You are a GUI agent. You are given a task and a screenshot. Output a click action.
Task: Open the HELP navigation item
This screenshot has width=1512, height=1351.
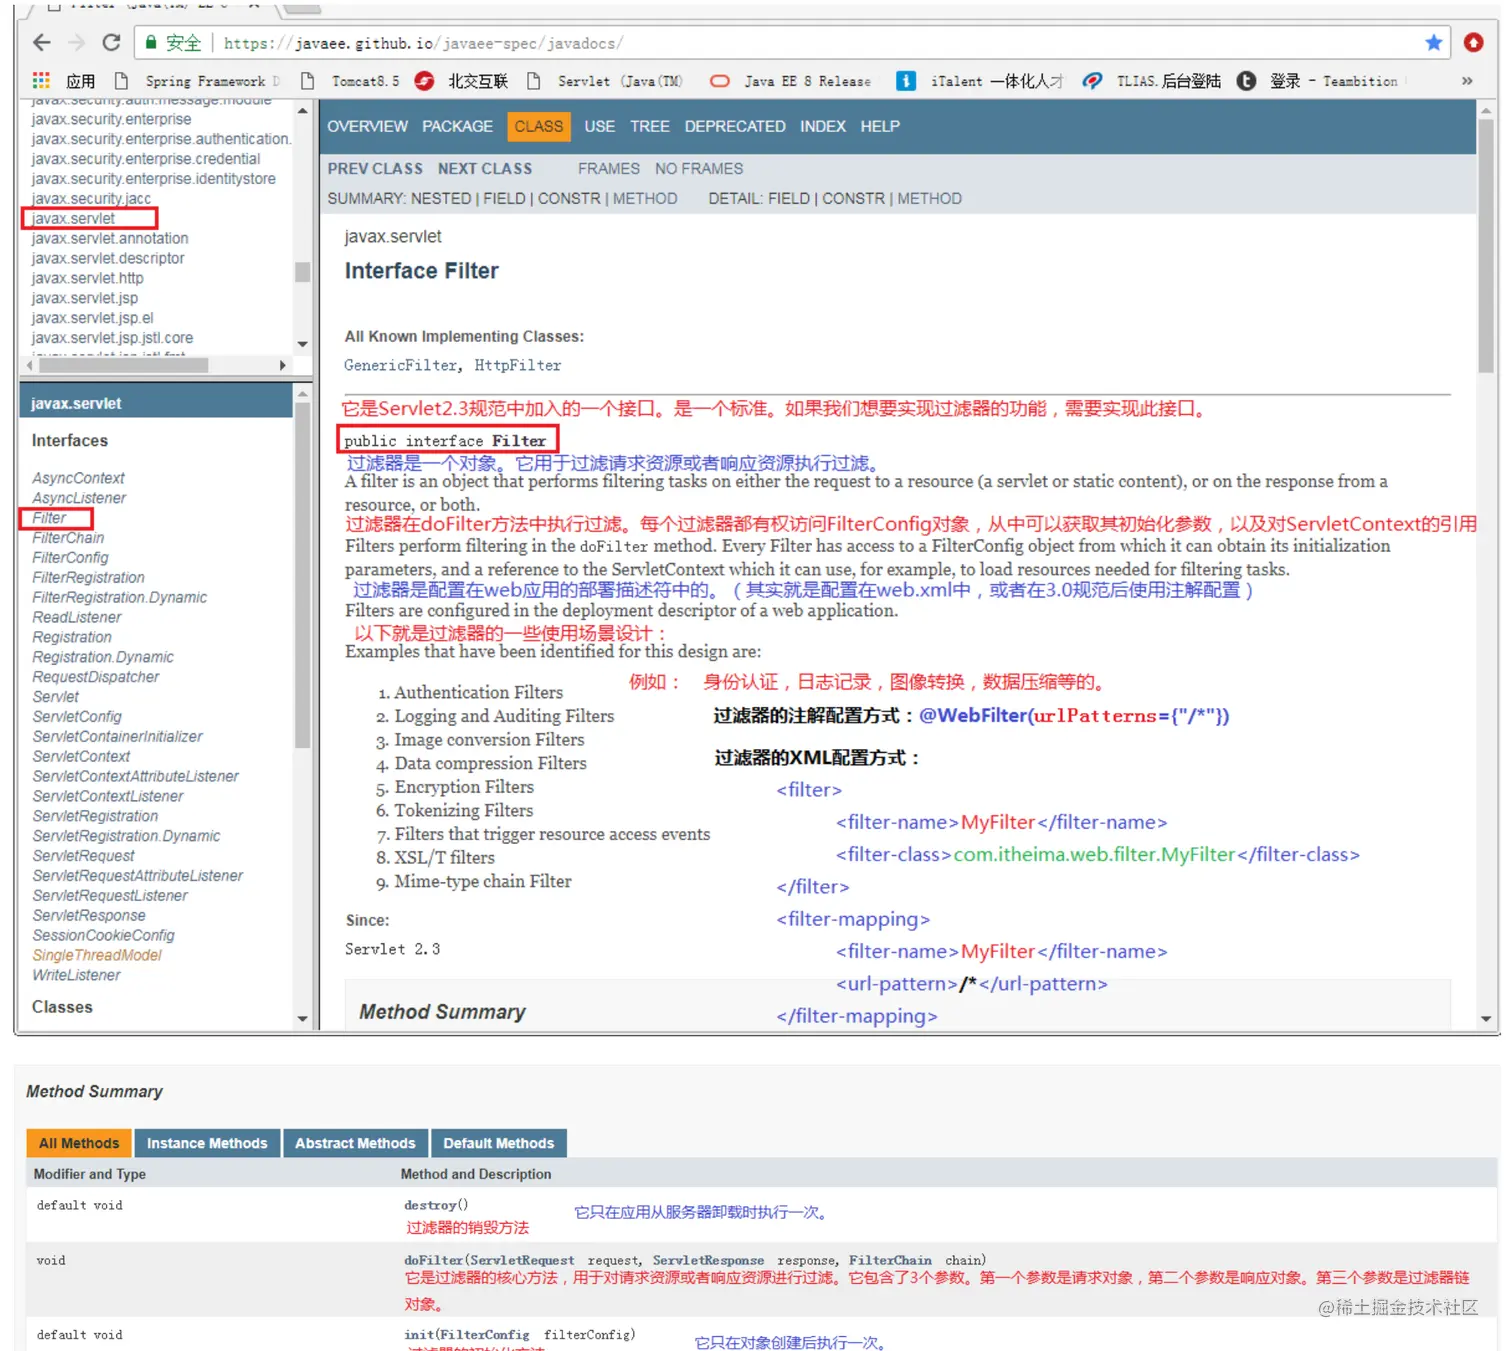point(880,126)
